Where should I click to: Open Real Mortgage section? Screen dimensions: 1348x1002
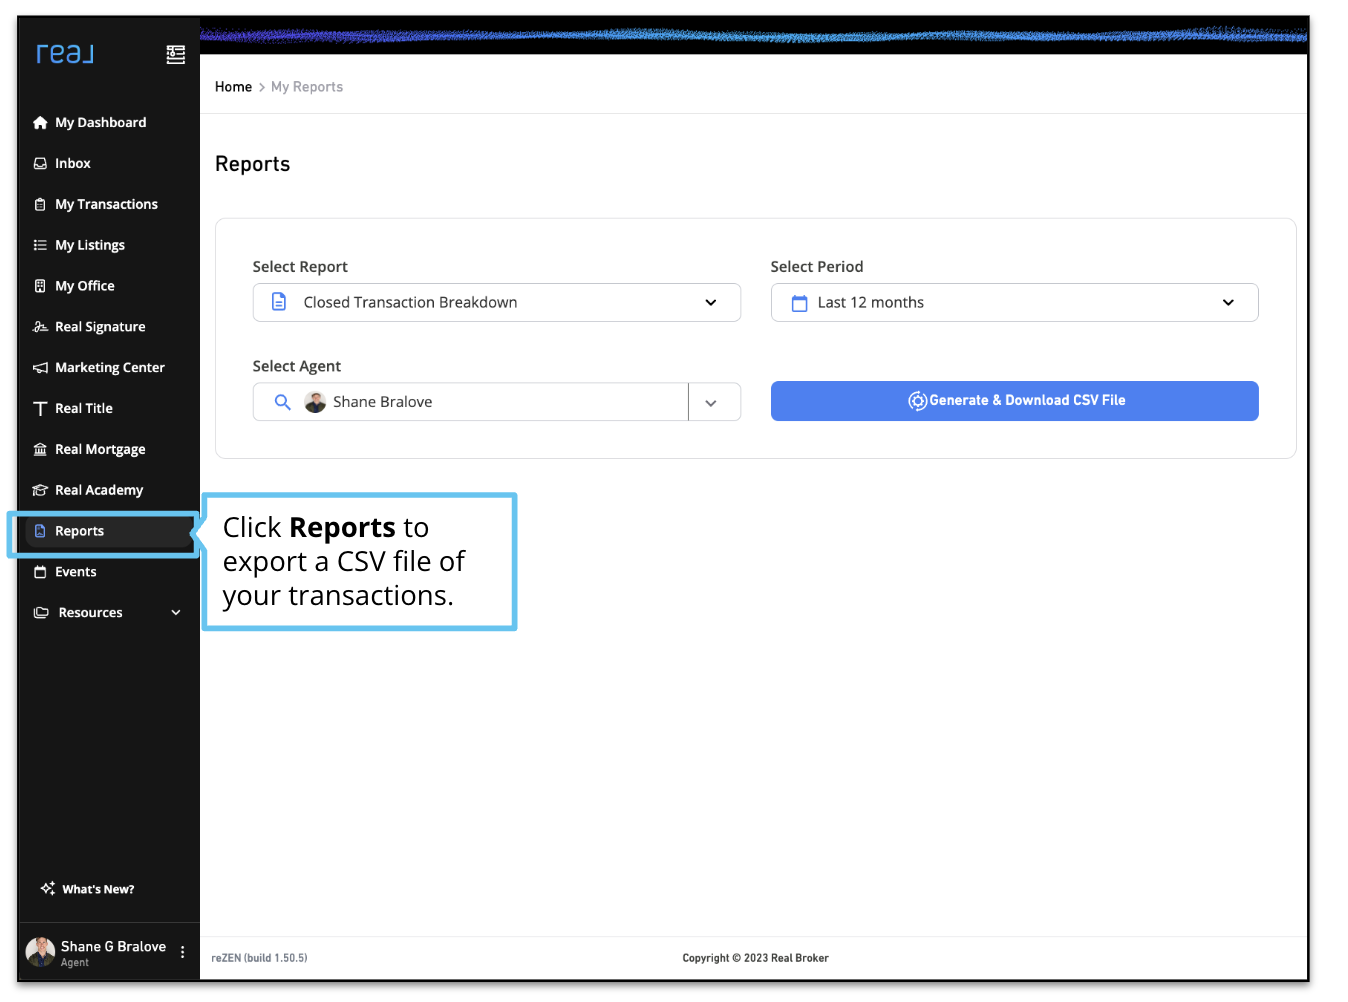point(100,450)
